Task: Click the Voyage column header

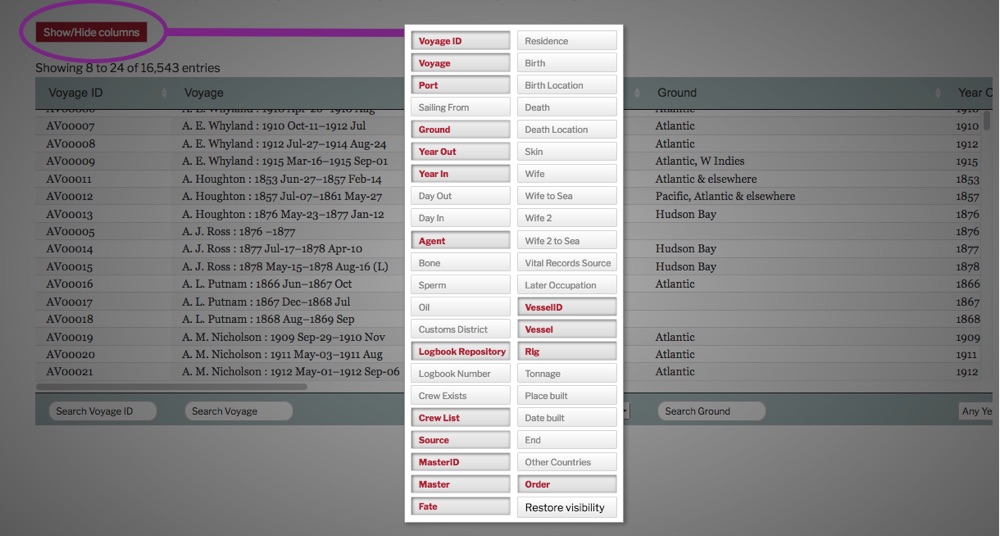Action: pyautogui.click(x=204, y=93)
